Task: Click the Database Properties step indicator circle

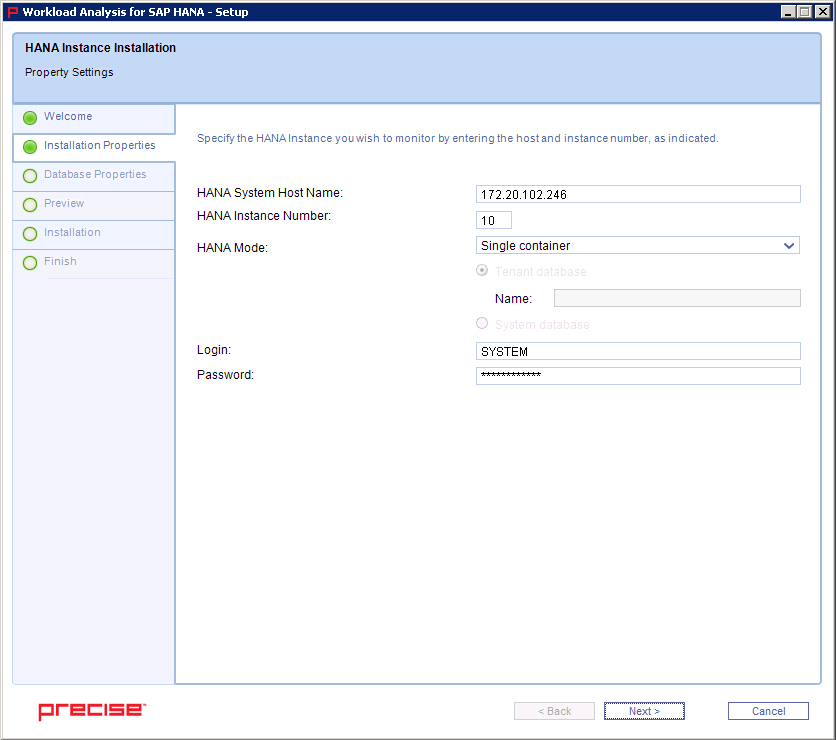Action: click(30, 176)
